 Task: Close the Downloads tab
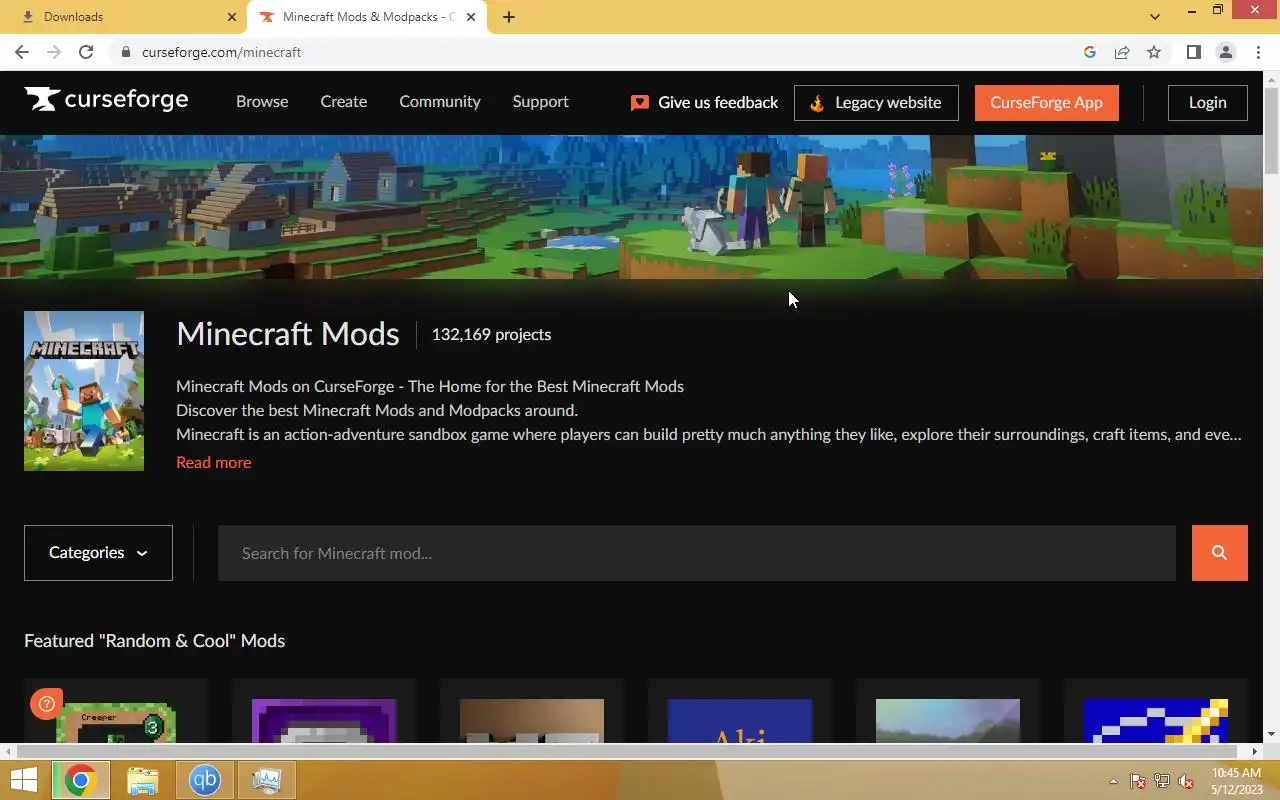tap(232, 17)
